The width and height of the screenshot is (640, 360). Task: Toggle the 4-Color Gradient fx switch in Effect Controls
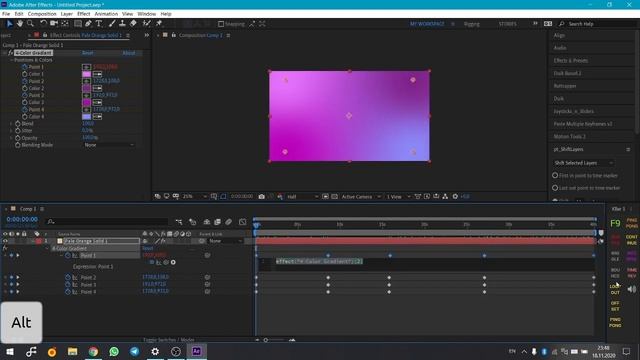11,53
